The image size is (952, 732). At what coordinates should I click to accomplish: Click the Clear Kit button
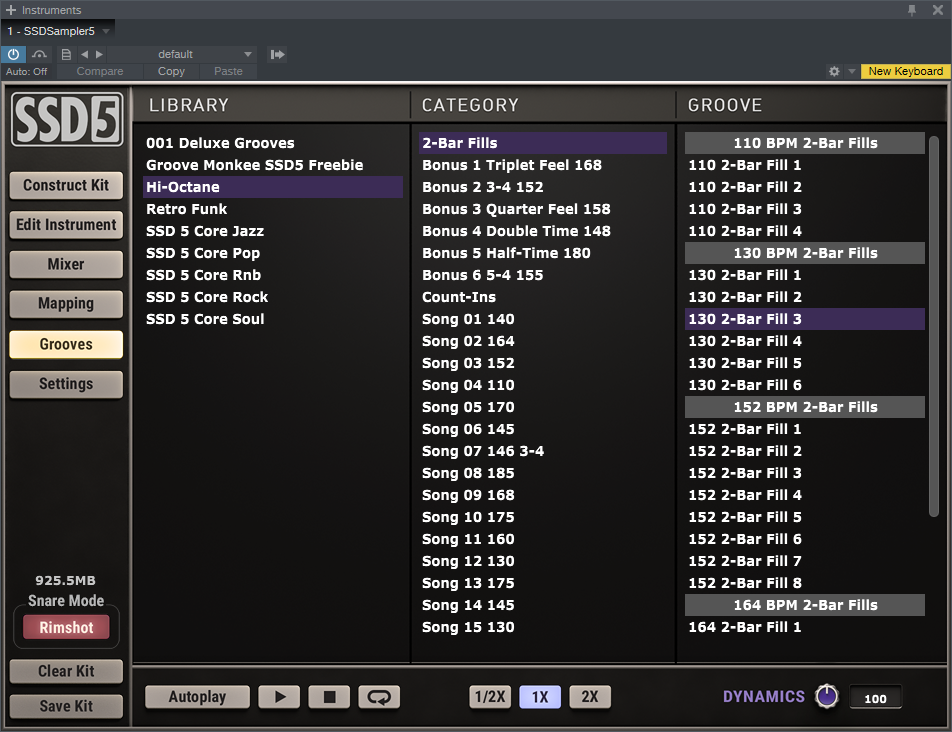click(x=66, y=671)
